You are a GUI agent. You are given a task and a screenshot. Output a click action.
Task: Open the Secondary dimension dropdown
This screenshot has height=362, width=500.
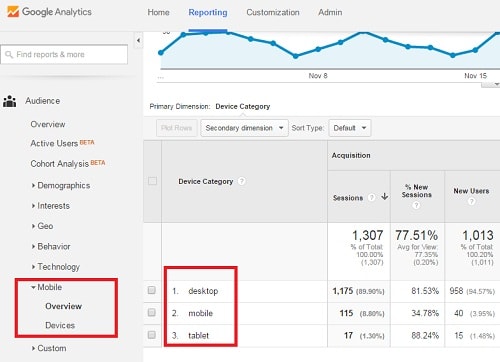click(244, 128)
